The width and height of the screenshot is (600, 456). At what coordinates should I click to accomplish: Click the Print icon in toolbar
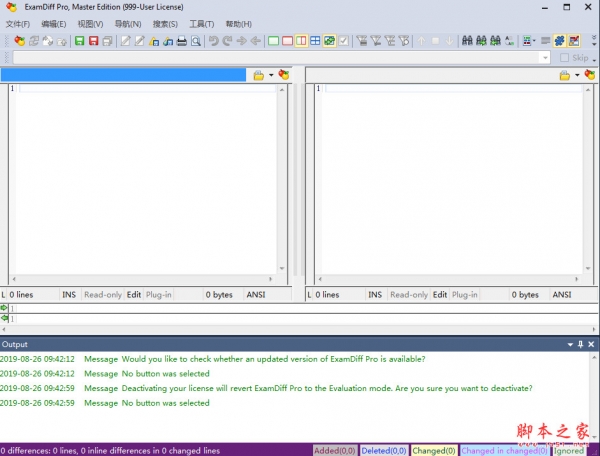pos(182,41)
